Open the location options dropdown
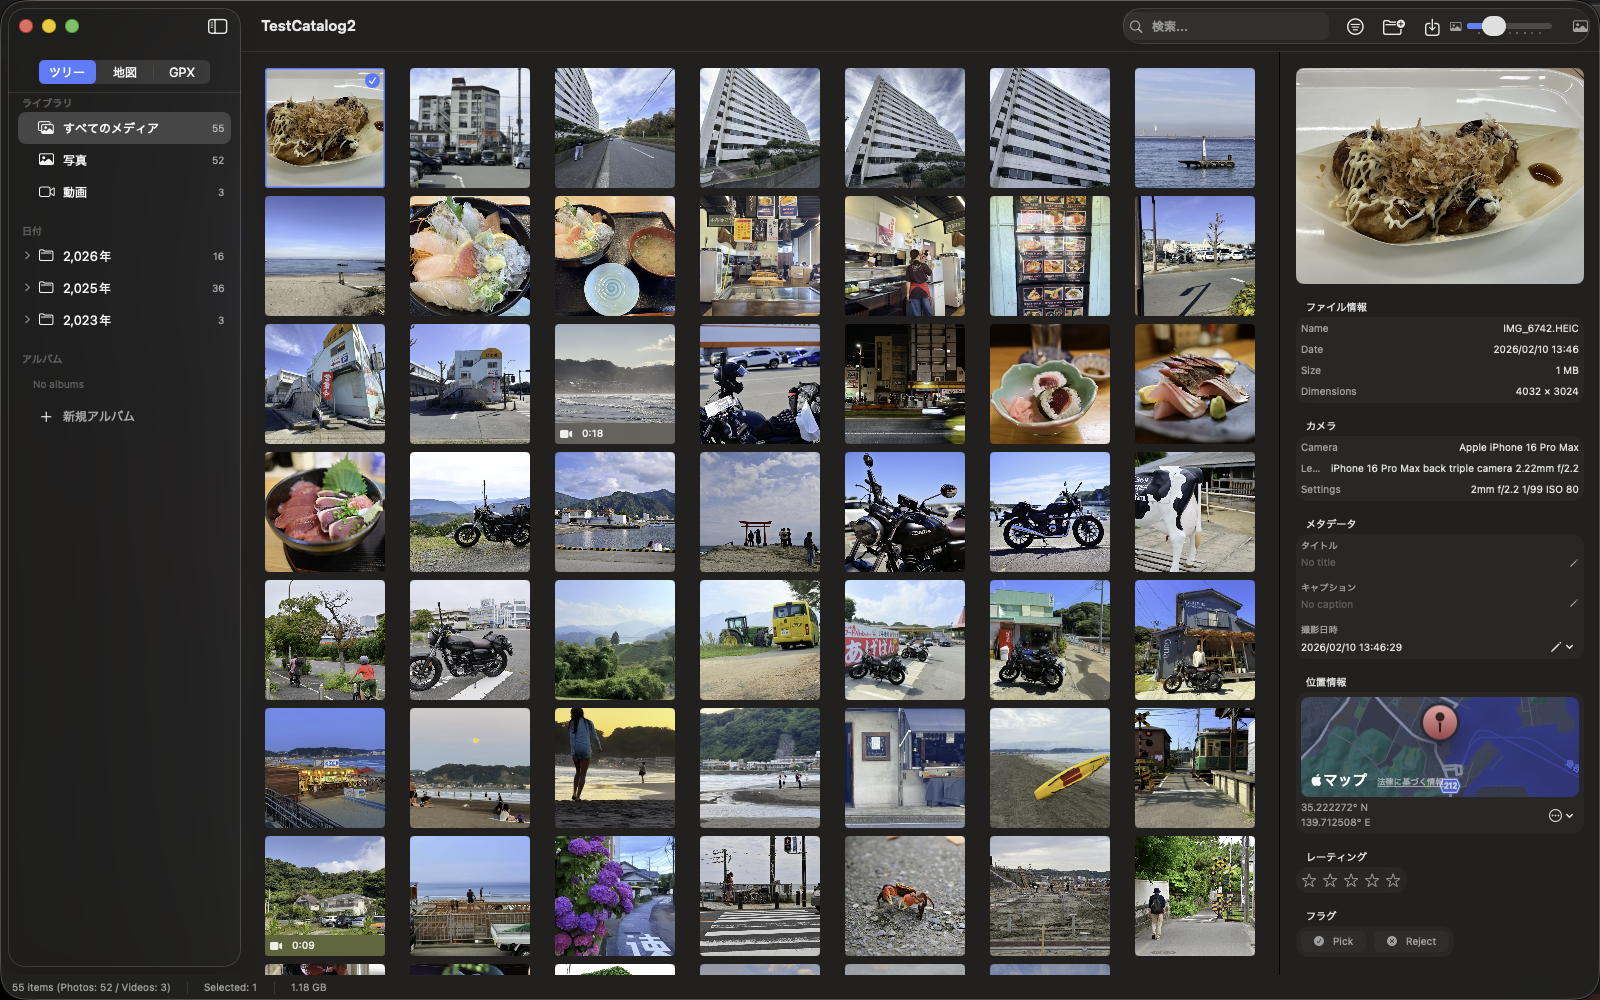The image size is (1600, 1000). point(1561,815)
